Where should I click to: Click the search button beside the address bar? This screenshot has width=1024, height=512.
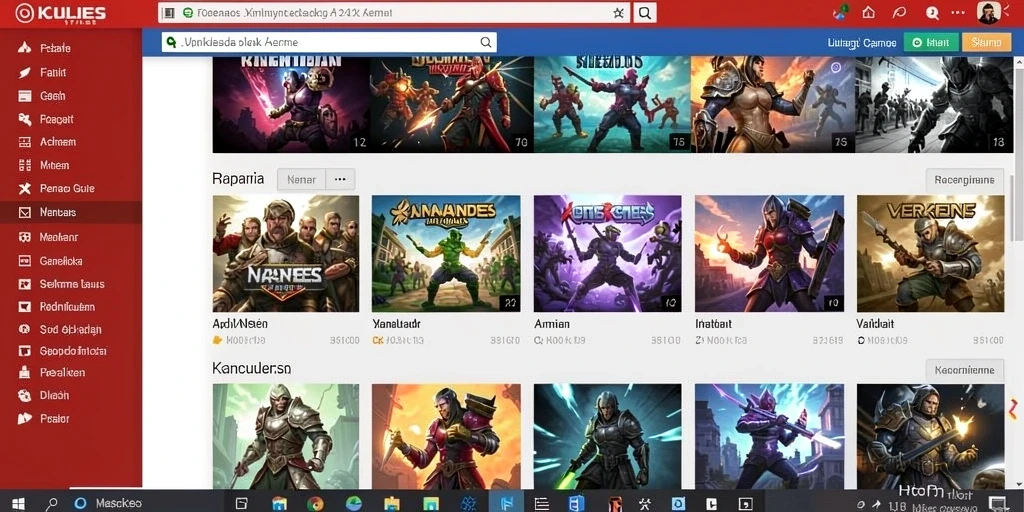(x=645, y=12)
